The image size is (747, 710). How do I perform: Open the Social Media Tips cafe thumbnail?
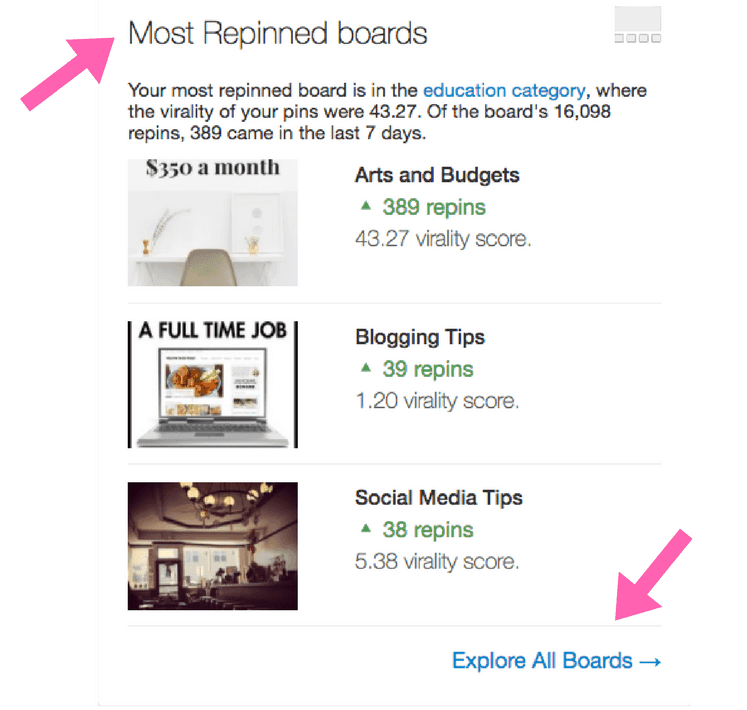coord(212,546)
